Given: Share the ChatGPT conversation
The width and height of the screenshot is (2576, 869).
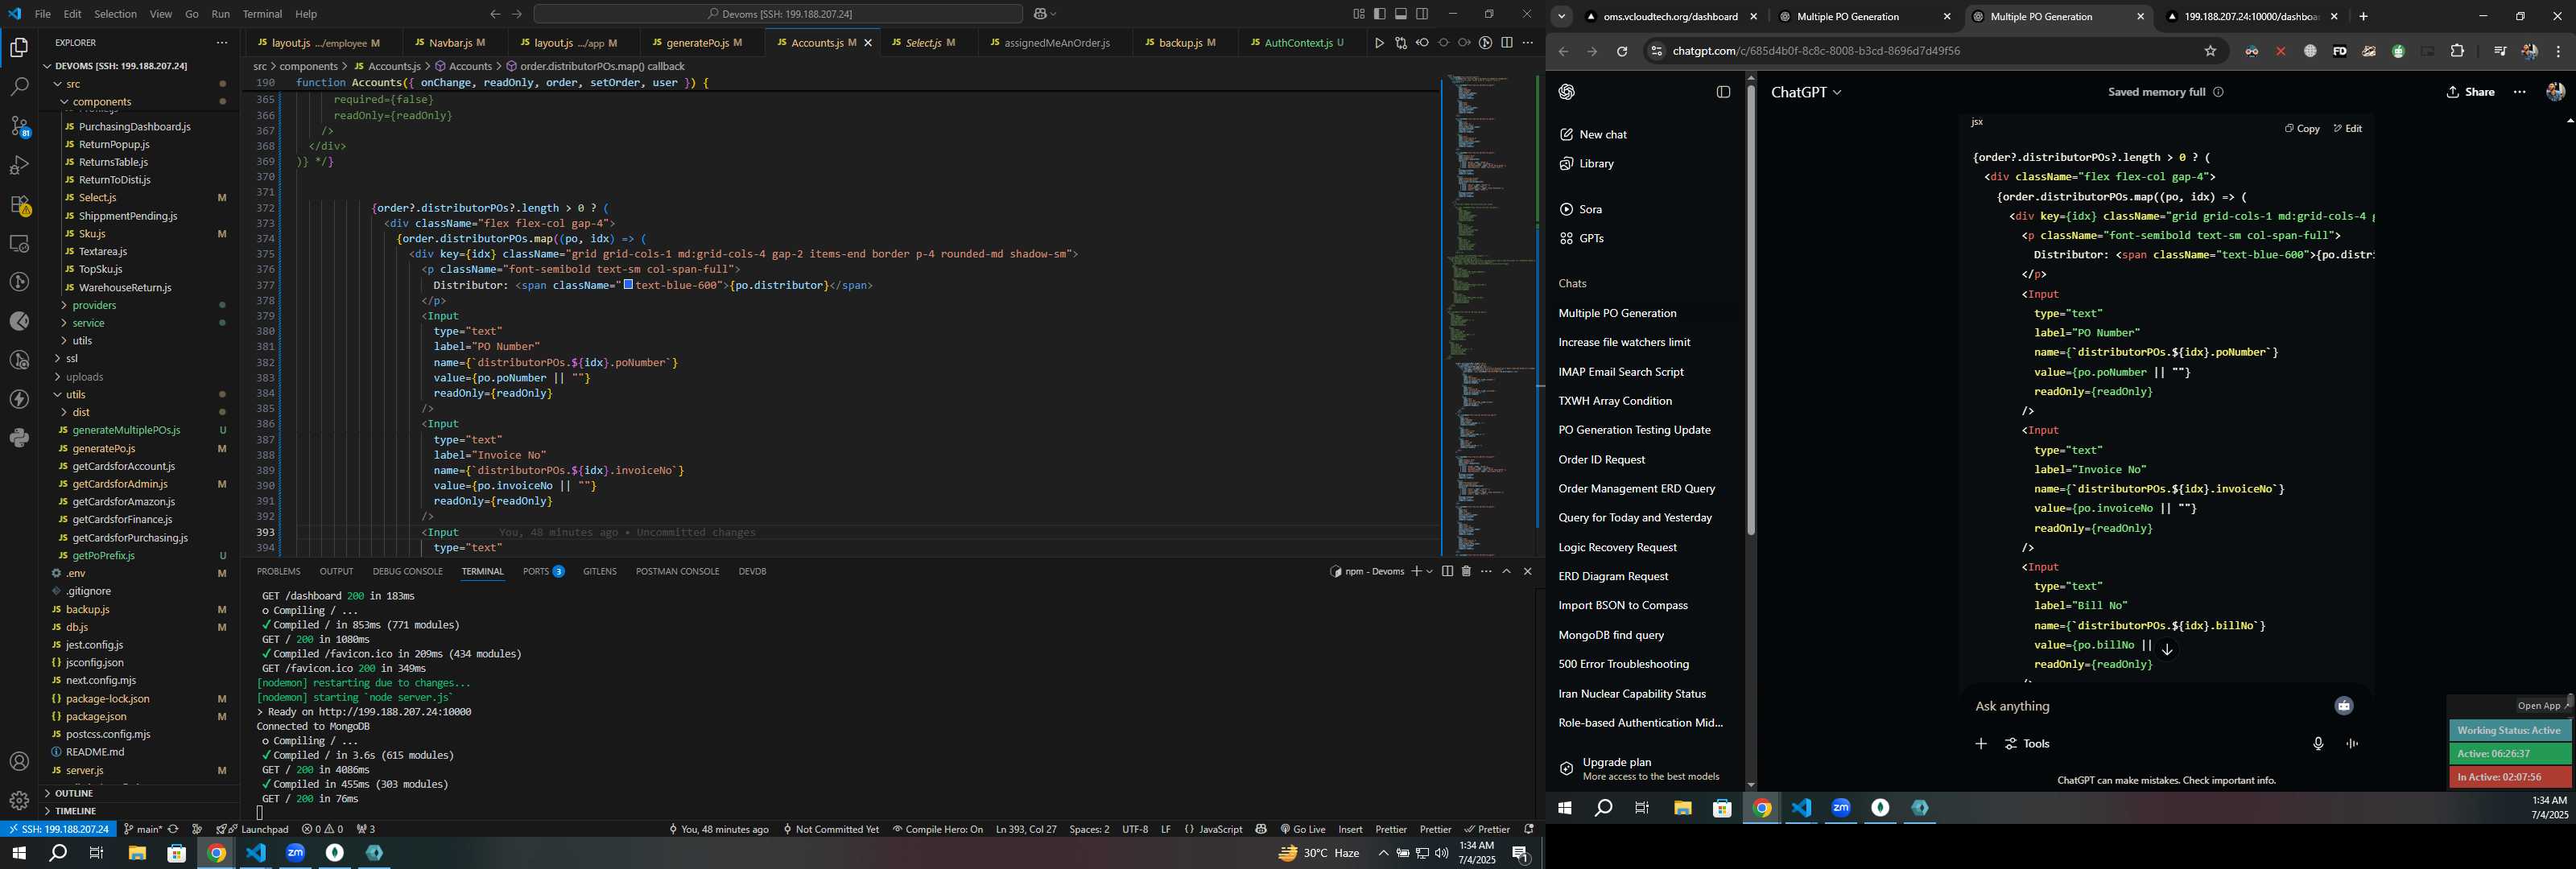Looking at the screenshot, I should click(x=2470, y=92).
